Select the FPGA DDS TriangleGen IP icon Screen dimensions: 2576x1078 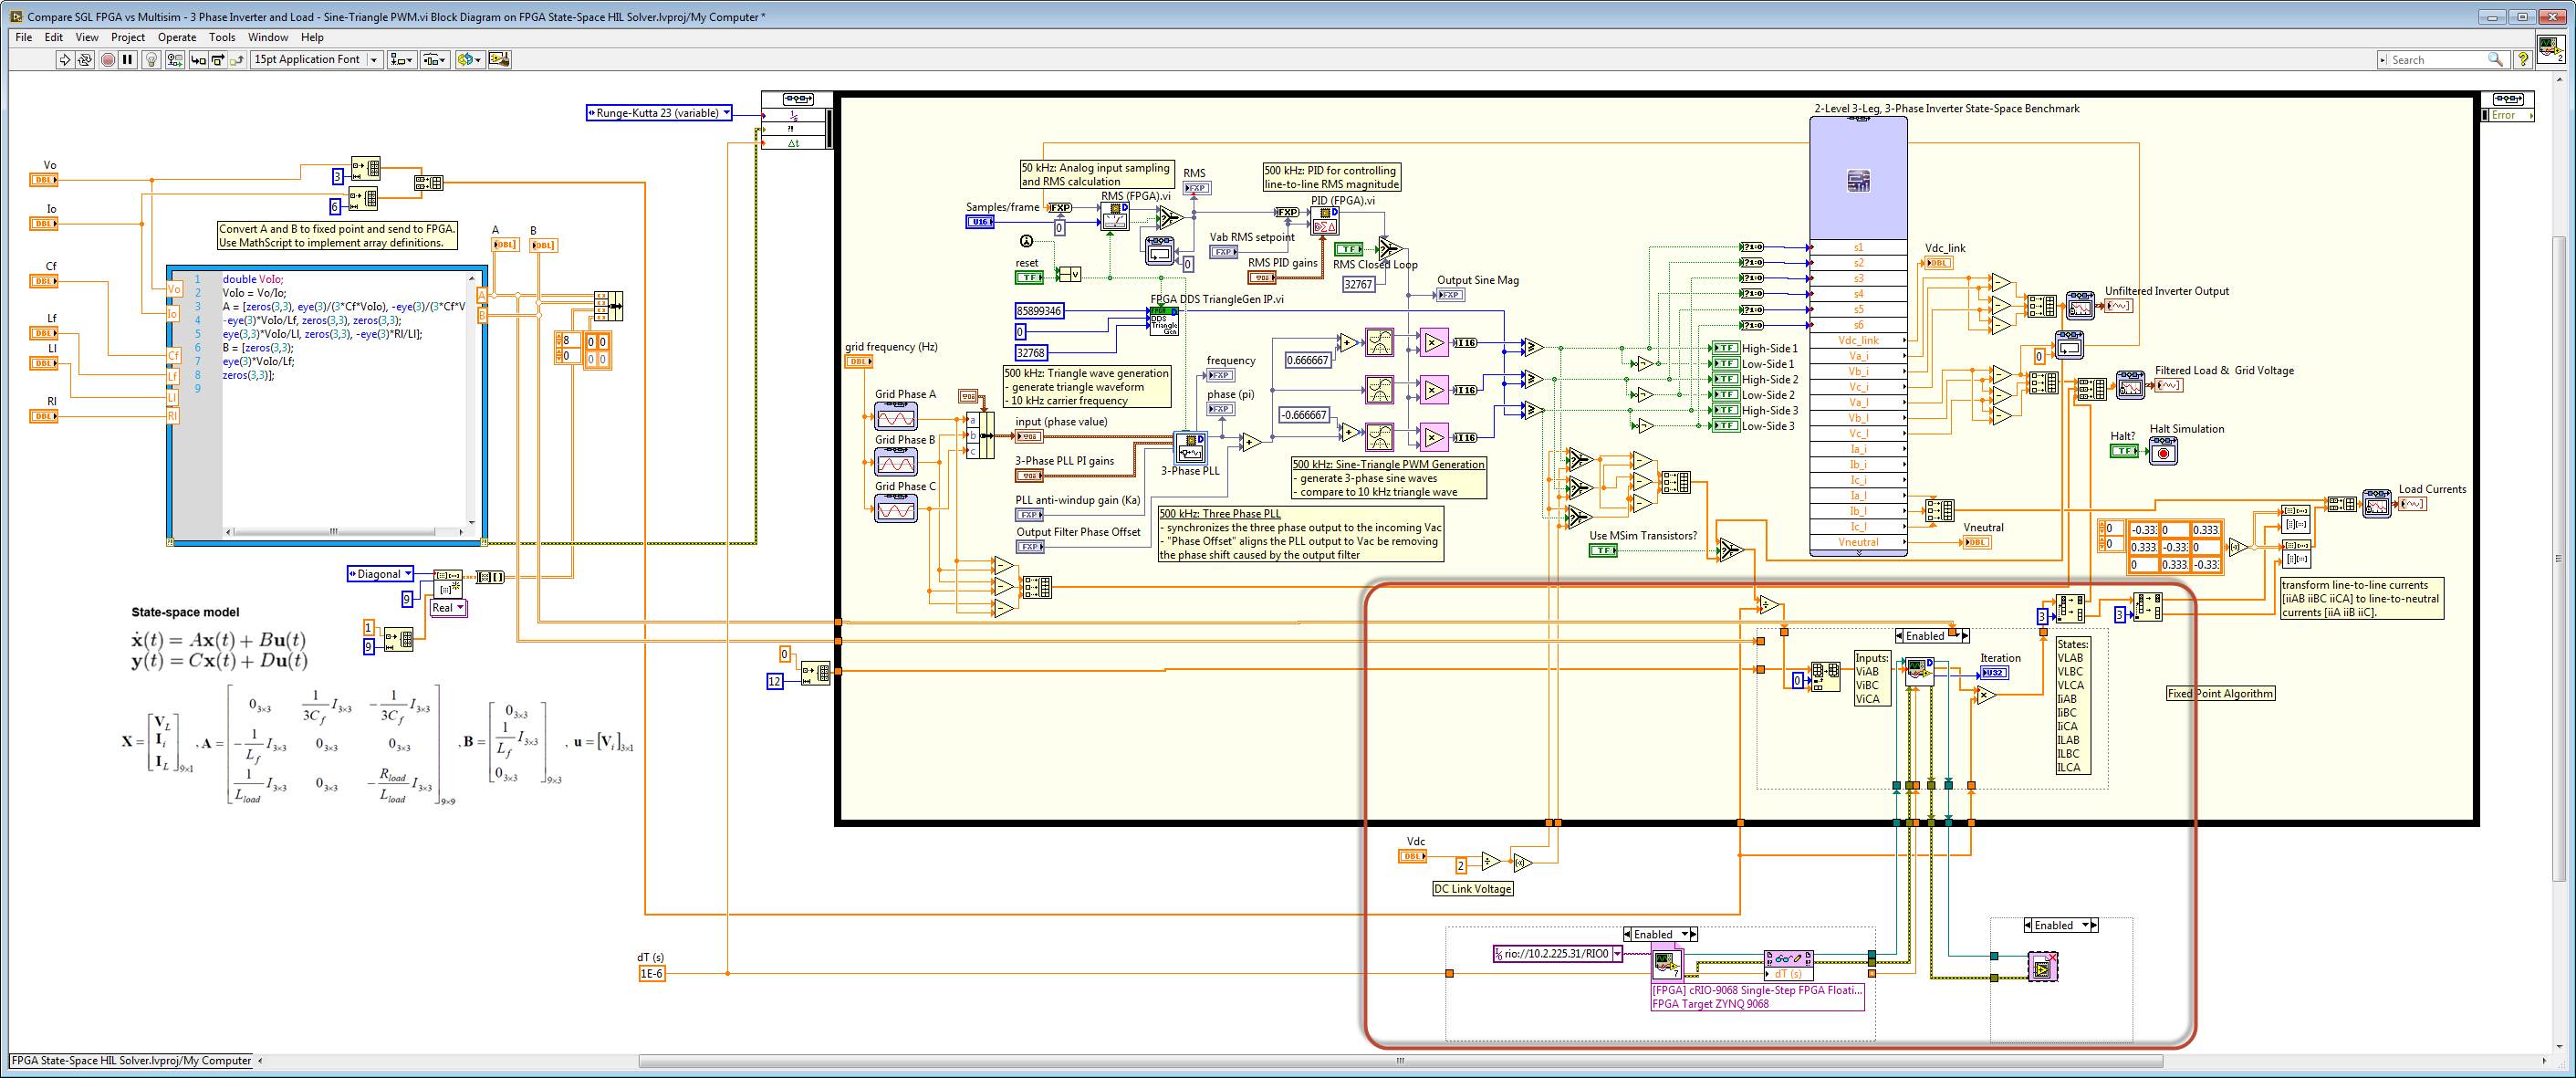1163,320
